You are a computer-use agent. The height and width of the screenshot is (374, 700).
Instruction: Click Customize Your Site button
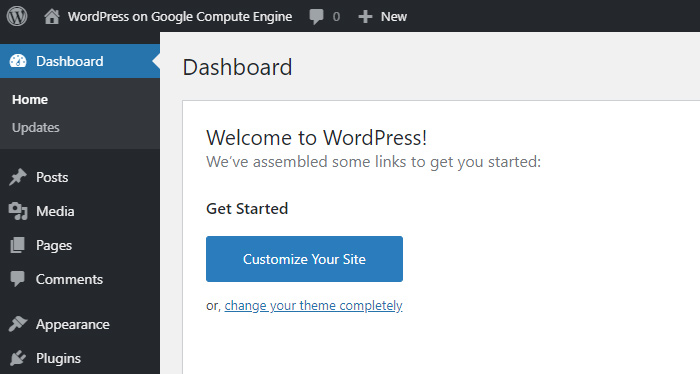pos(304,259)
